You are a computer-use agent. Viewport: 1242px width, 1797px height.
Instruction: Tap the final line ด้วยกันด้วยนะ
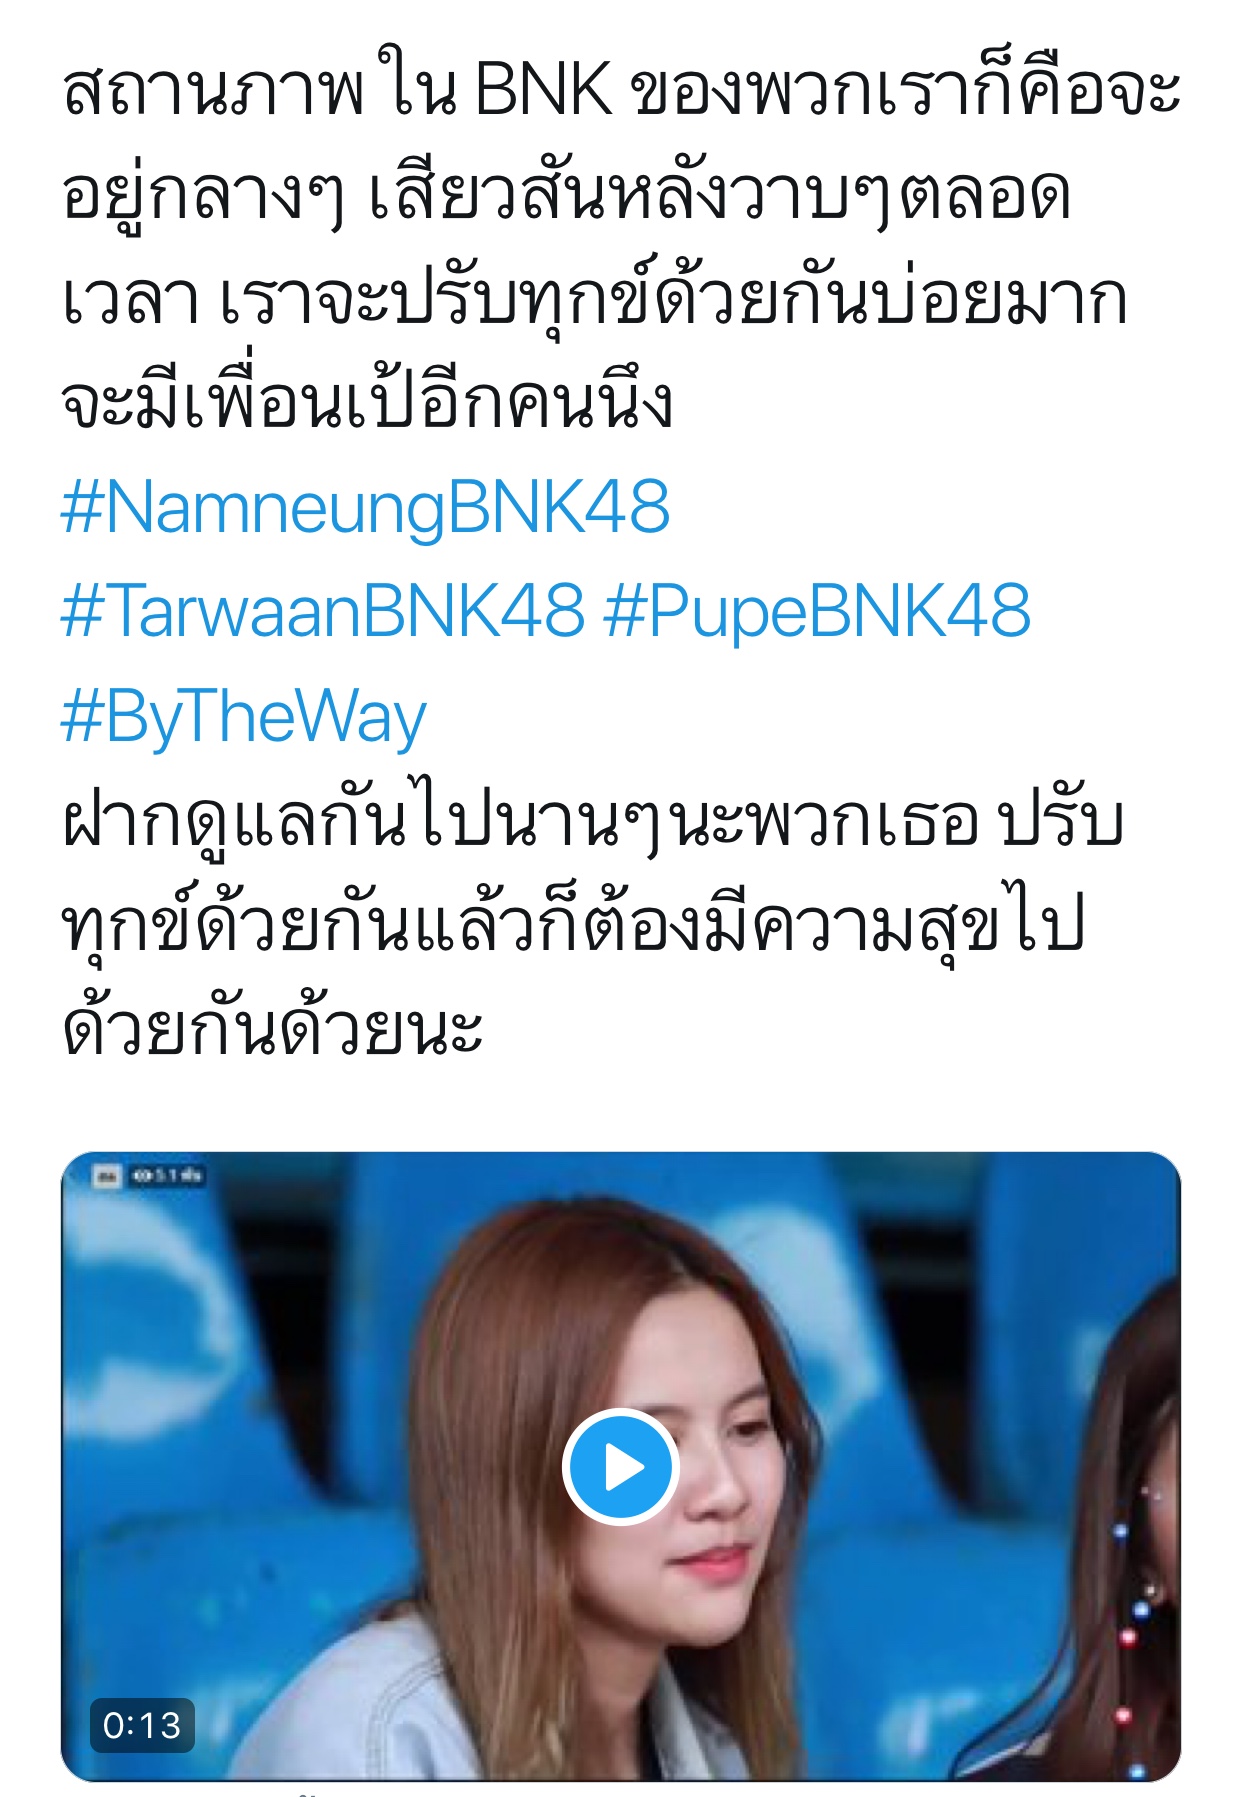(272, 1029)
